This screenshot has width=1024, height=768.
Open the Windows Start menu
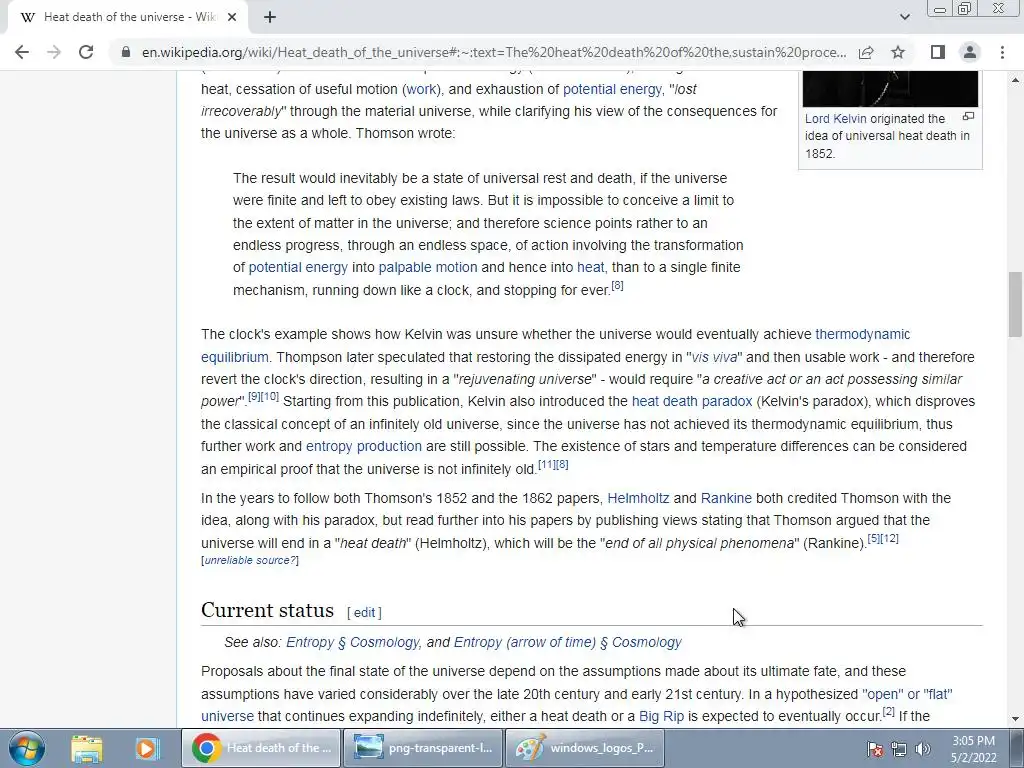point(27,748)
